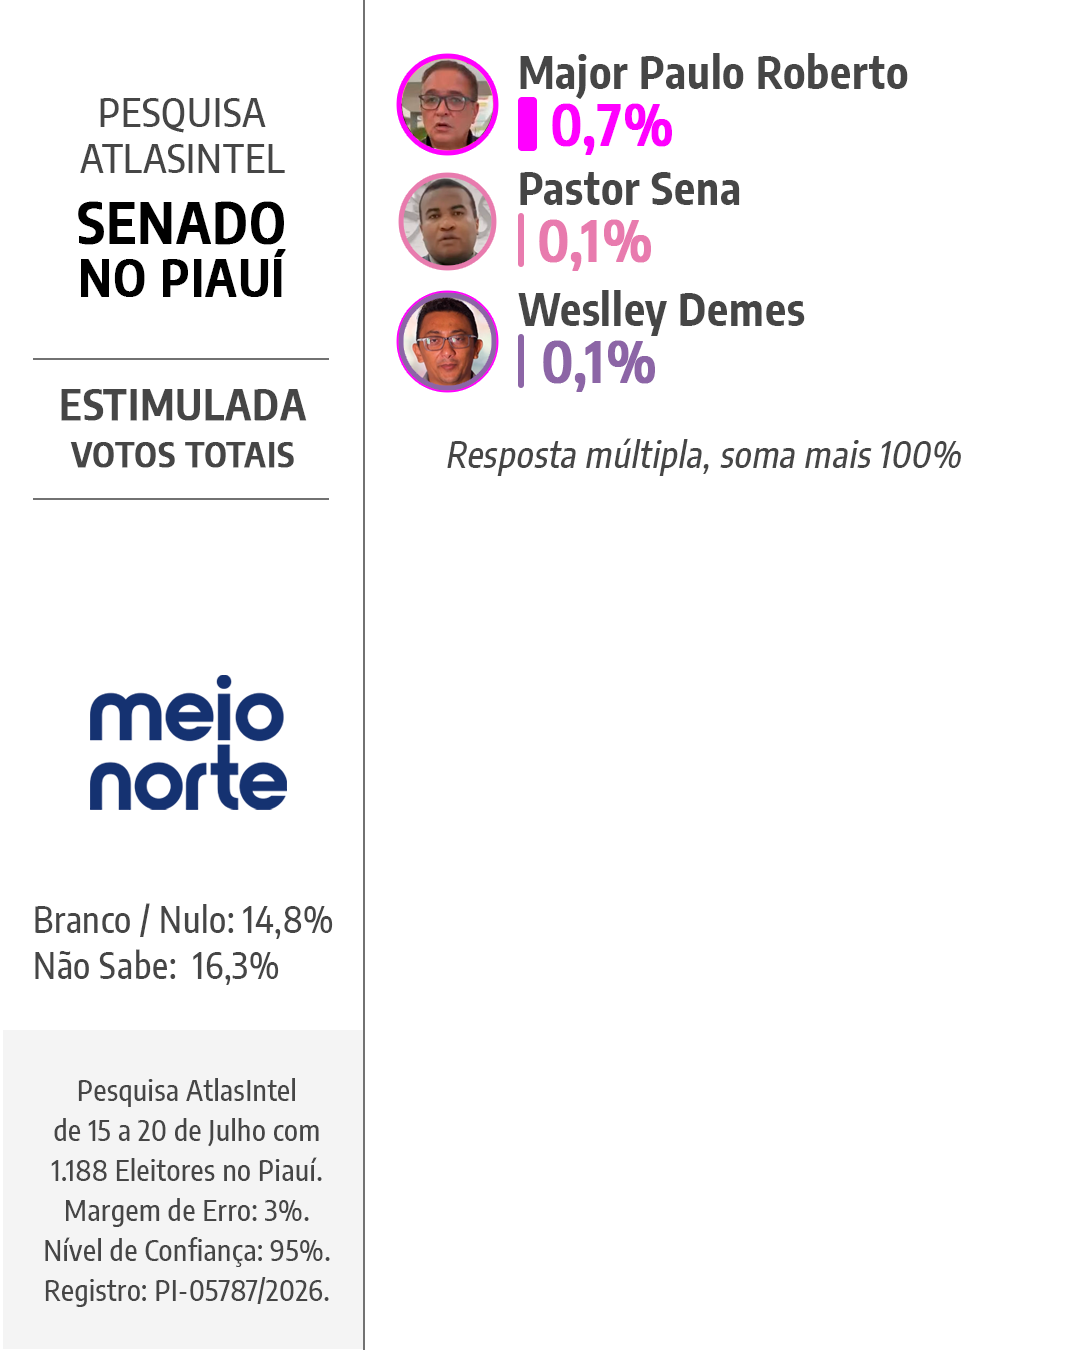The height and width of the screenshot is (1350, 1080).
Task: Click the Branco / Nulo: 14,8% line
Action: (183, 920)
